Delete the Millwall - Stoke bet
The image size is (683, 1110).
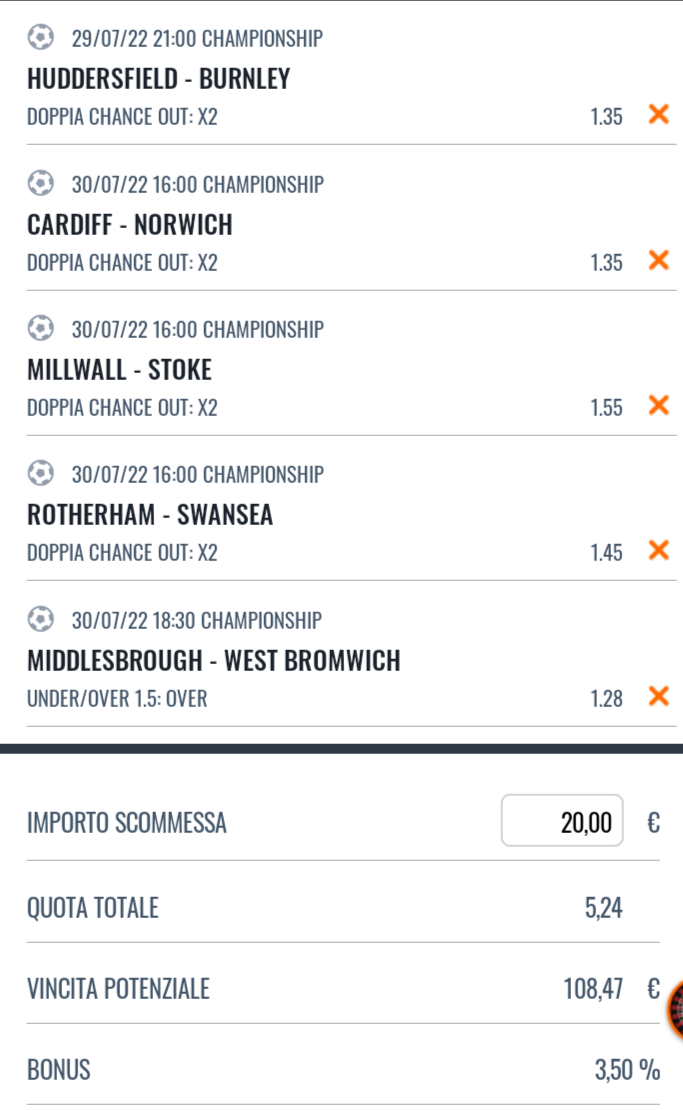point(658,405)
